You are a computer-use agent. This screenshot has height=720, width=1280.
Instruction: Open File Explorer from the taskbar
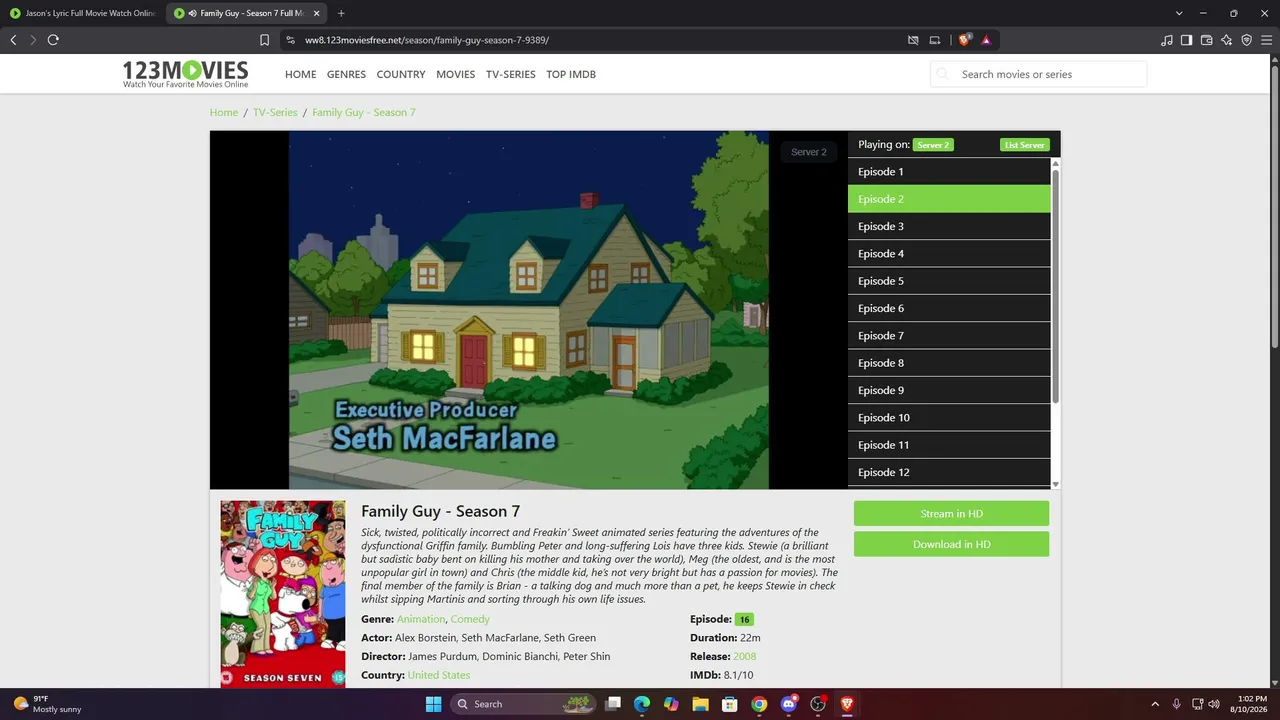tap(701, 704)
